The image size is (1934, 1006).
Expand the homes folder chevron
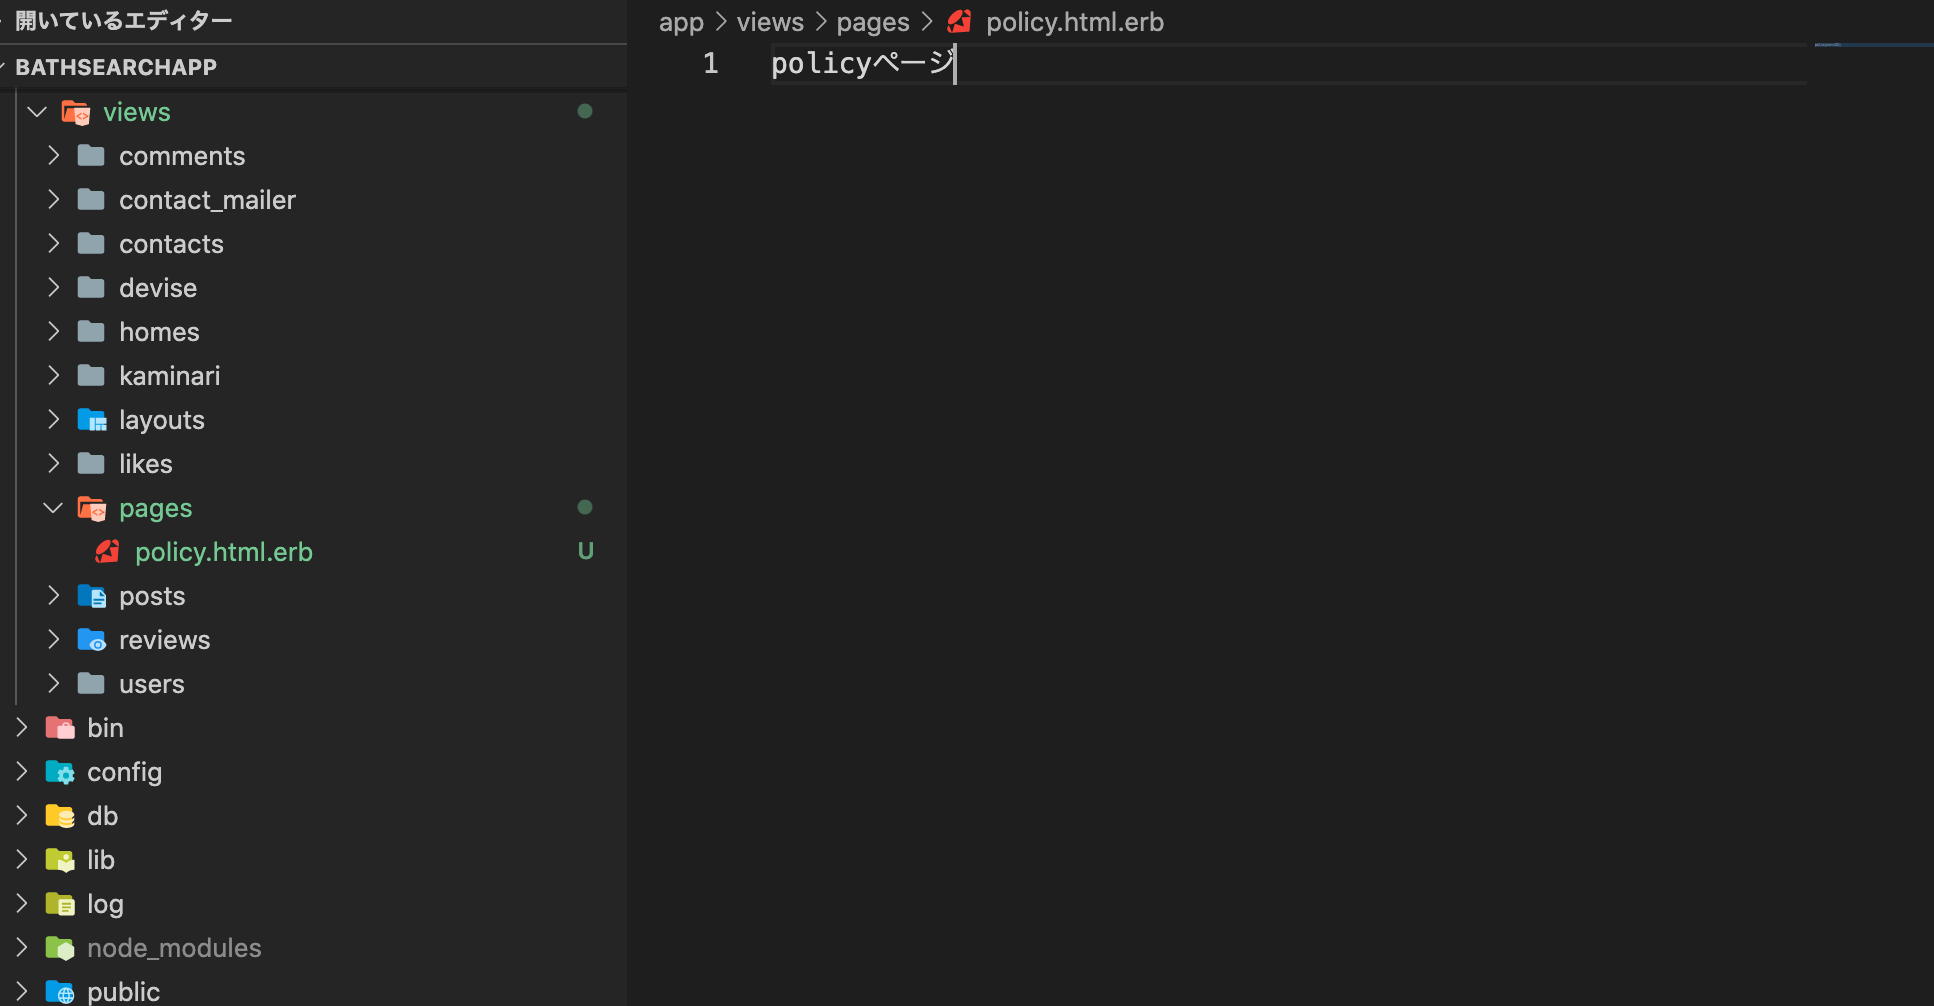(x=54, y=332)
